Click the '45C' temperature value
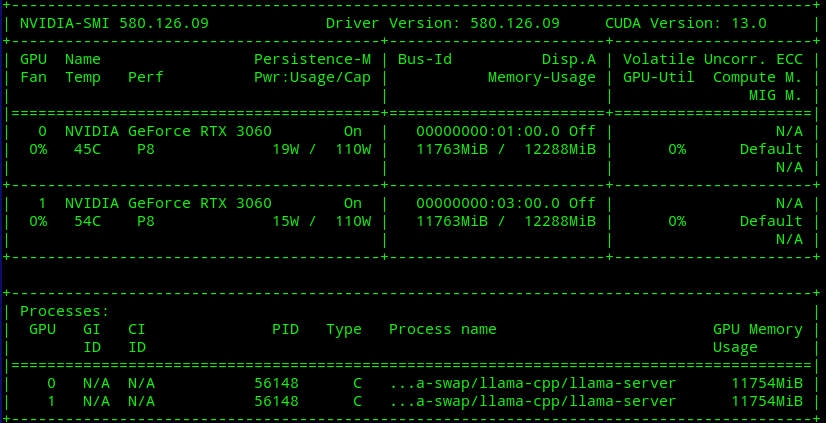 [87, 150]
